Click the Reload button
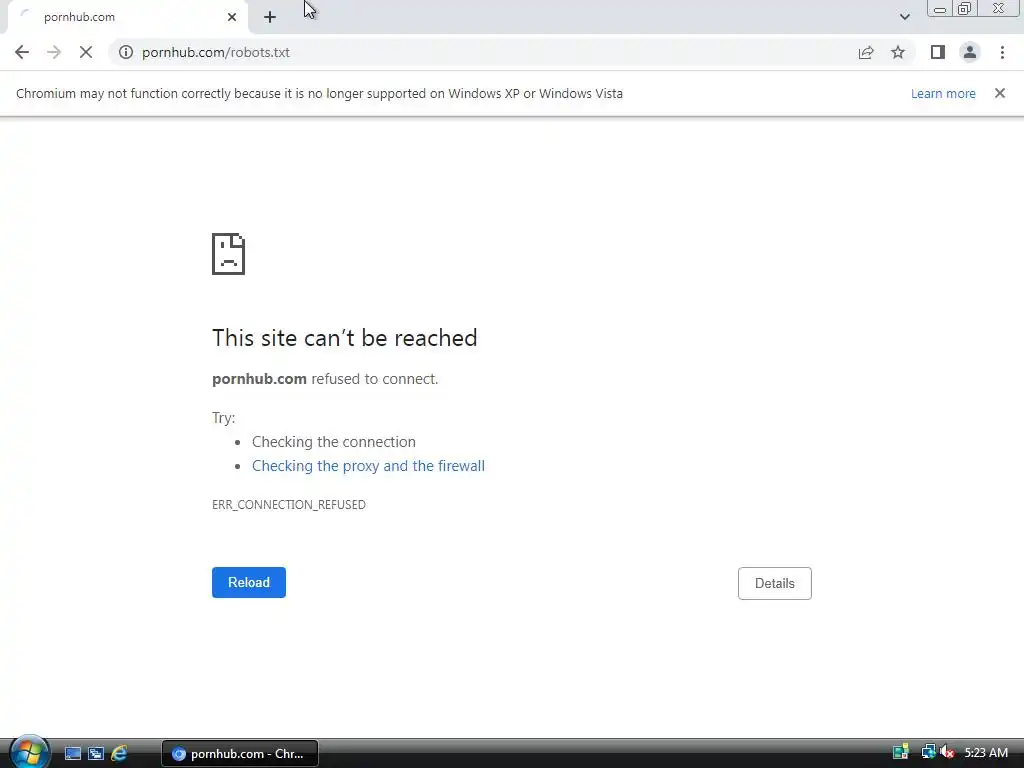The height and width of the screenshot is (768, 1024). 249,583
